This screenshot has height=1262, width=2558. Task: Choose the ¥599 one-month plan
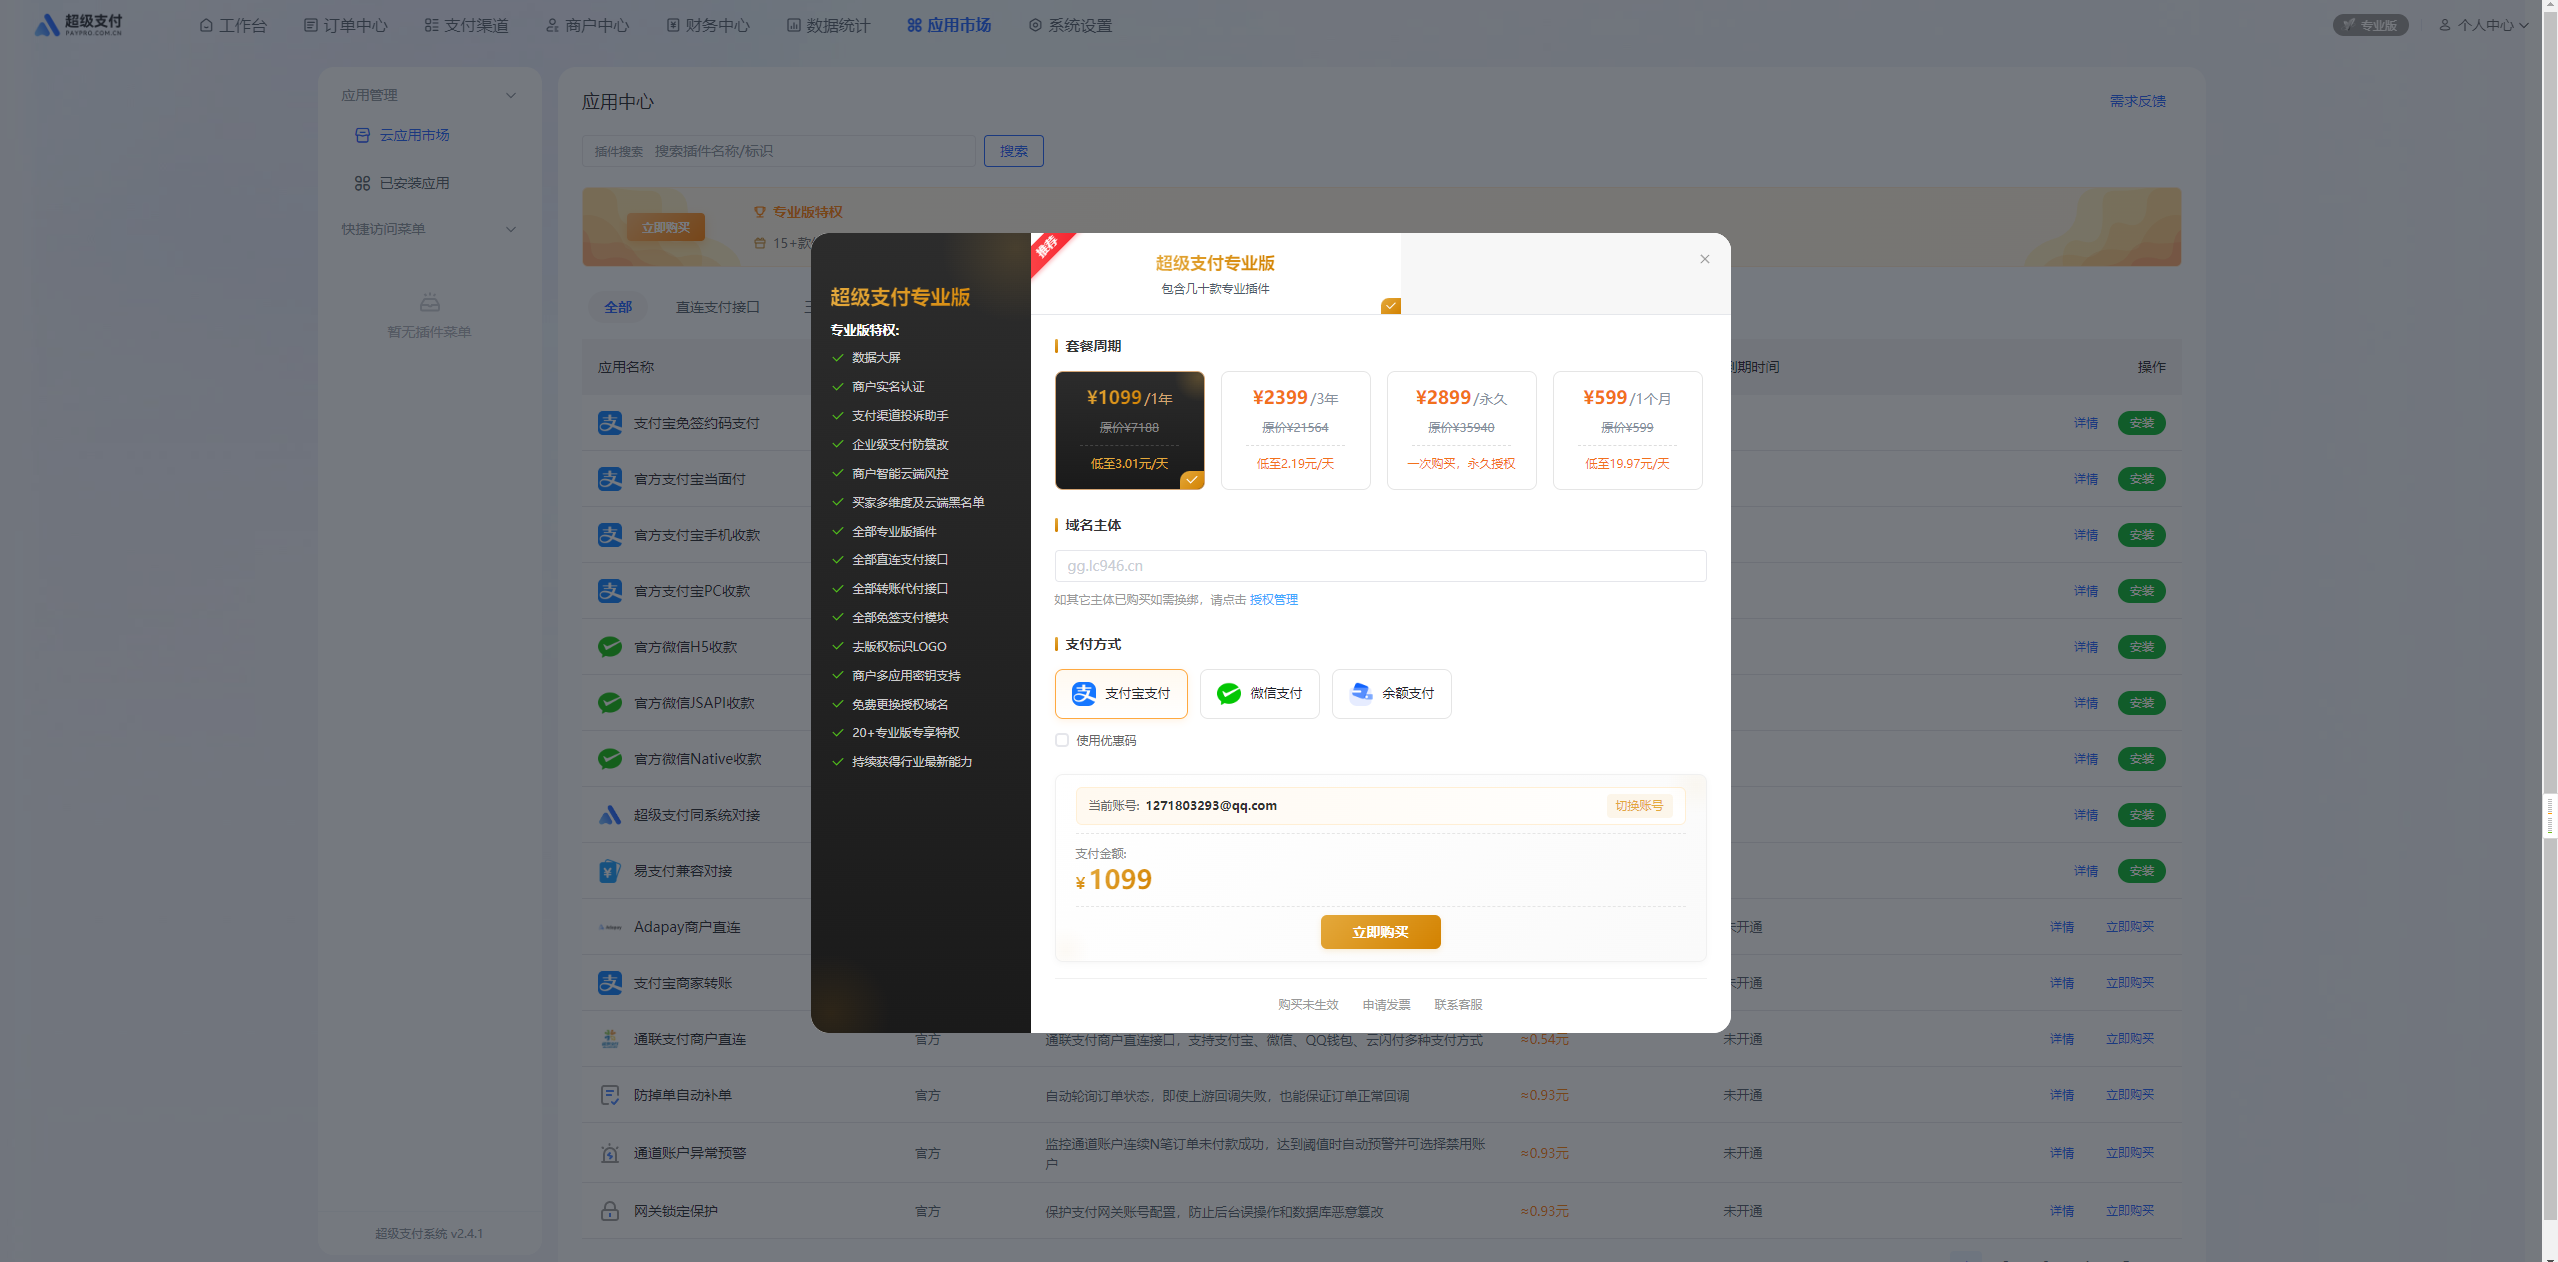[1627, 430]
